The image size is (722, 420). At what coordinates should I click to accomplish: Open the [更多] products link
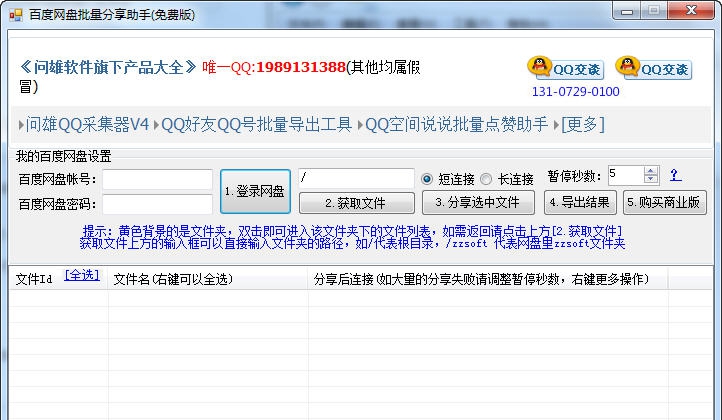pos(583,124)
